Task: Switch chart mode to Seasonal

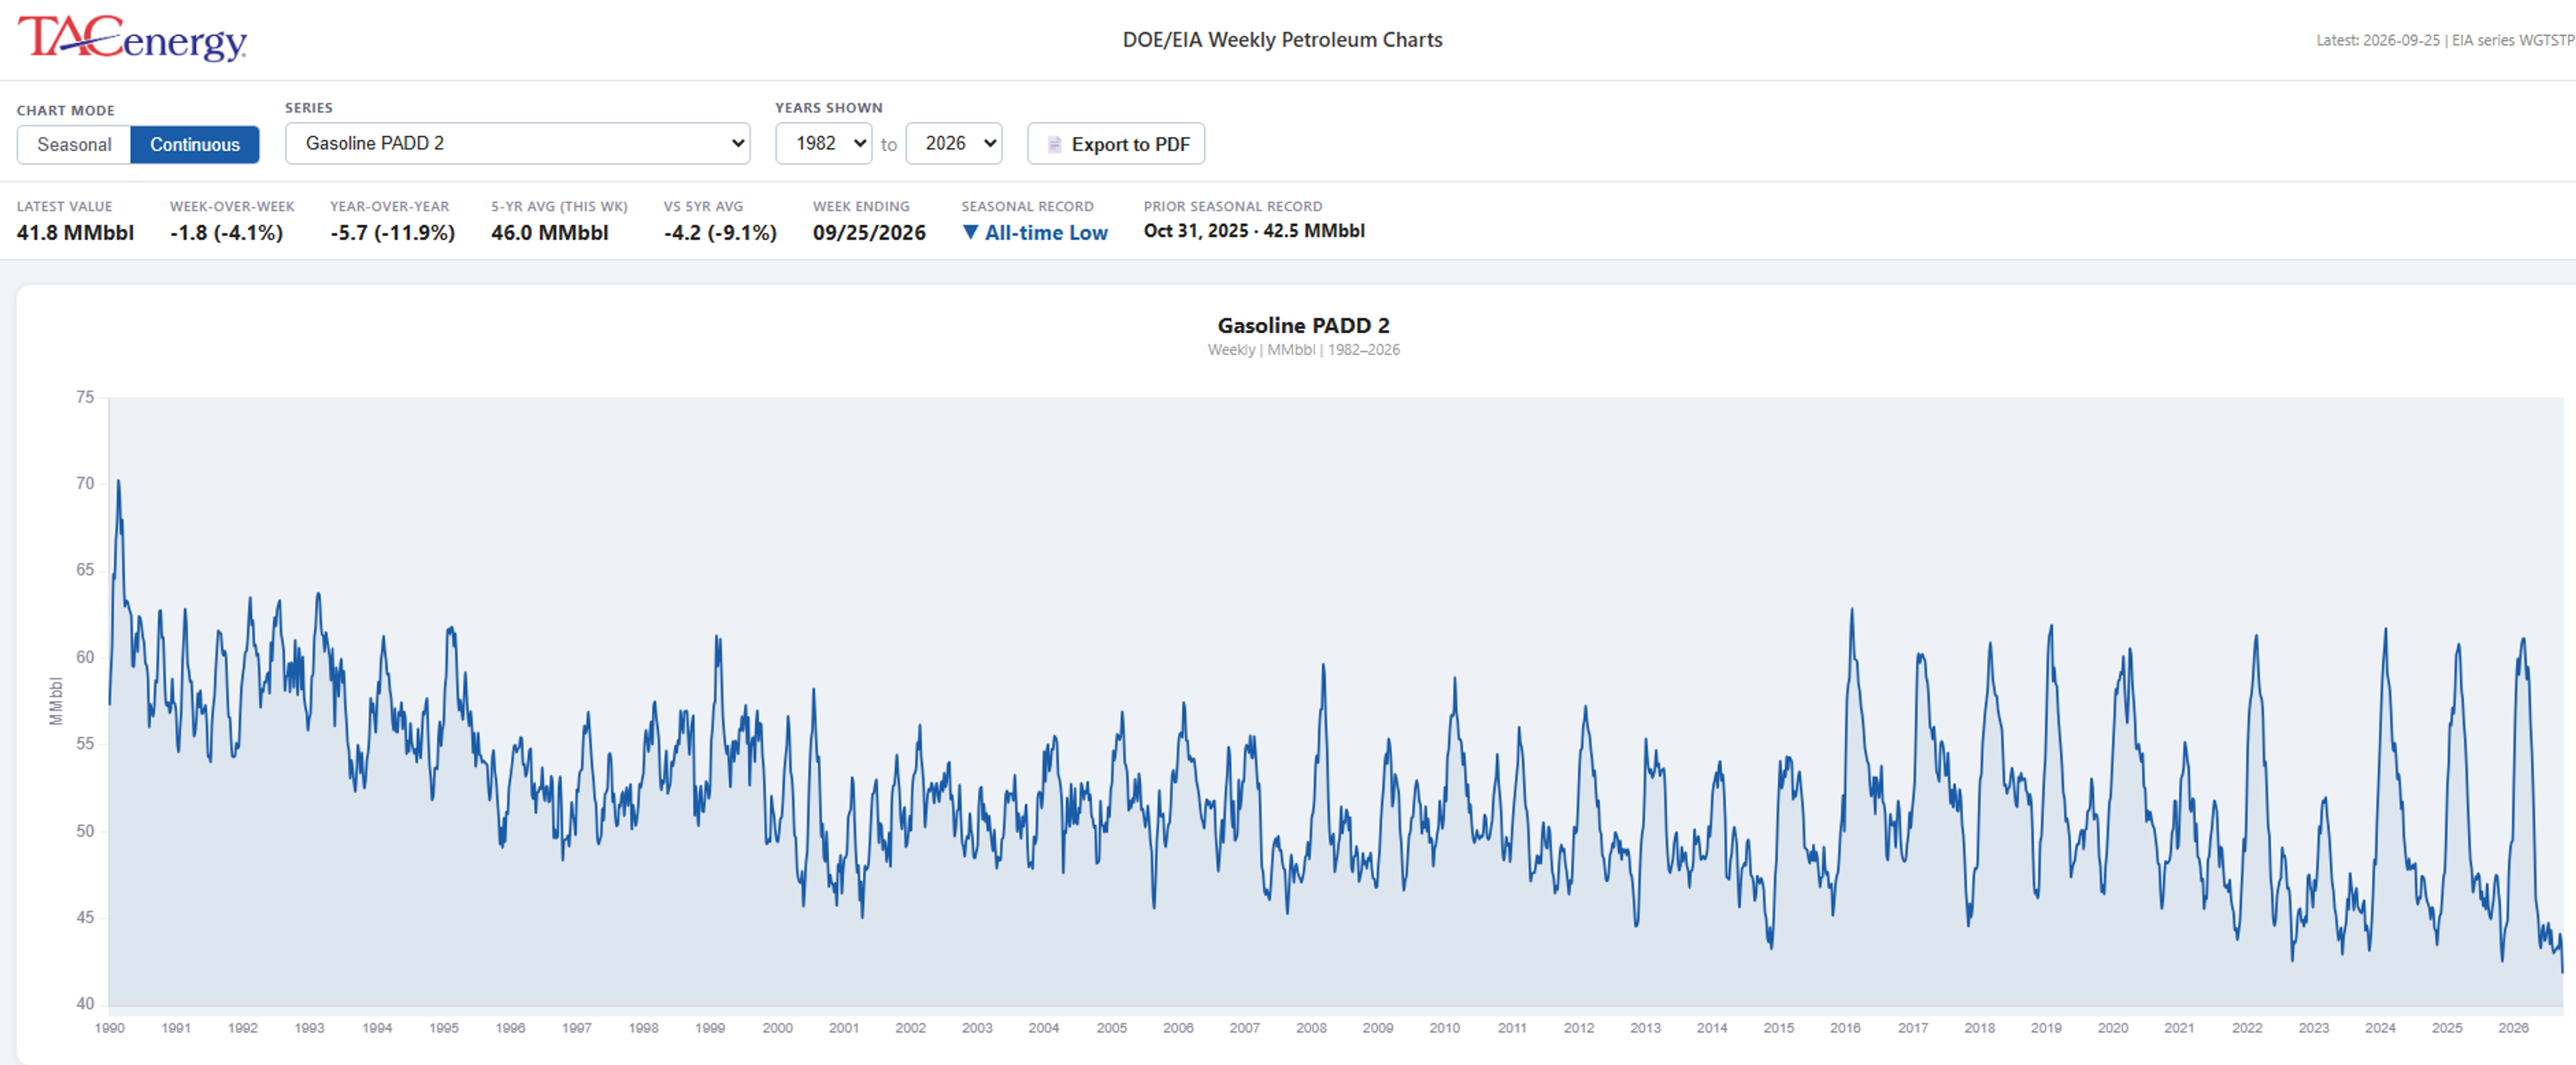Action: click(74, 144)
